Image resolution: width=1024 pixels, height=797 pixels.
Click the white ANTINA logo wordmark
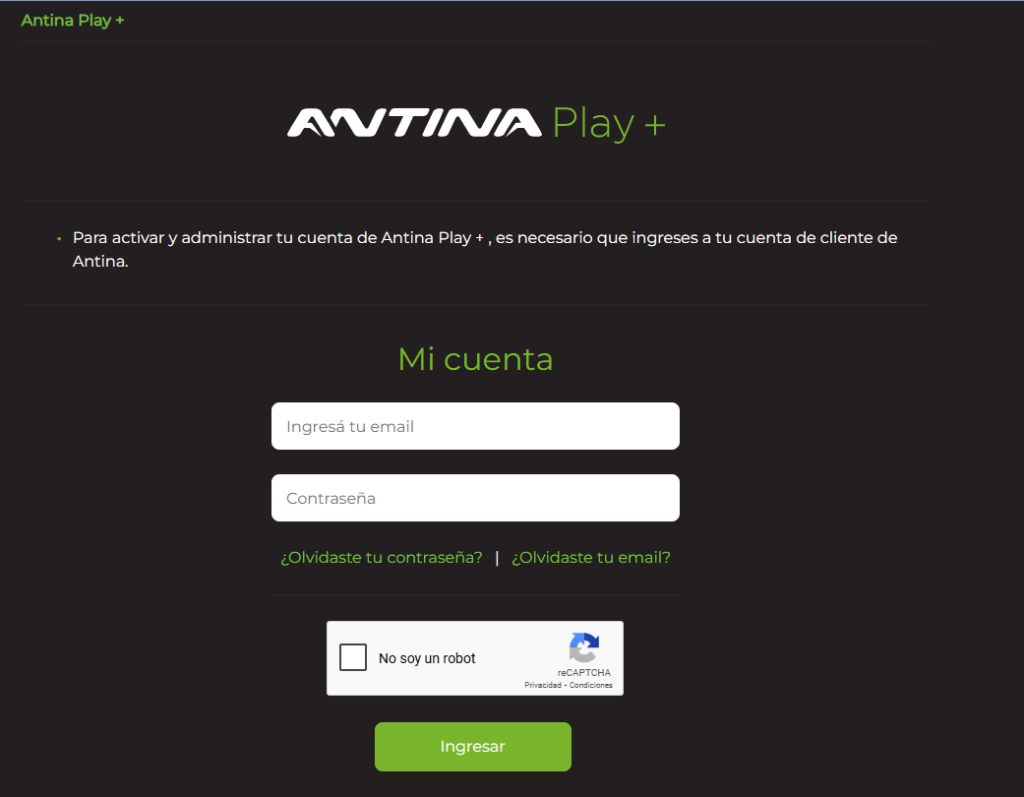415,123
